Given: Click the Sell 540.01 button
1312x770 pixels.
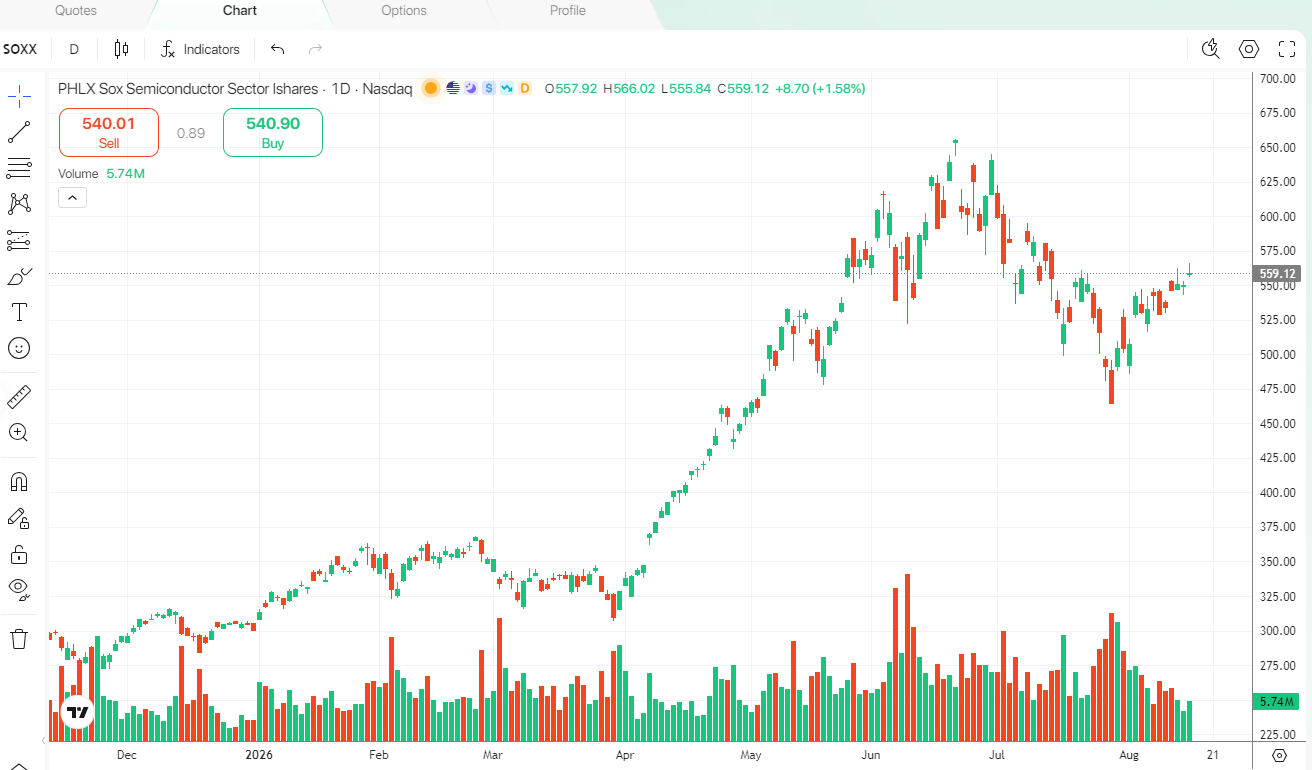Looking at the screenshot, I should pos(109,132).
